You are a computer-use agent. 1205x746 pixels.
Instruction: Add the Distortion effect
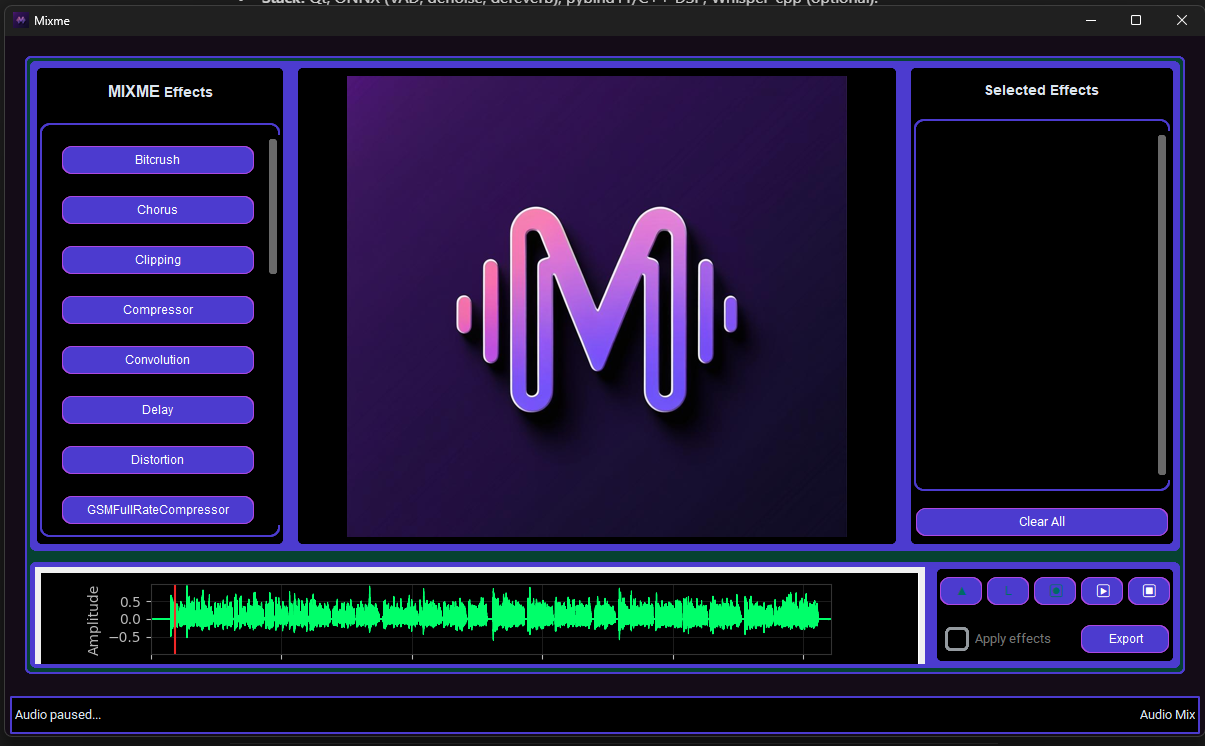(158, 460)
